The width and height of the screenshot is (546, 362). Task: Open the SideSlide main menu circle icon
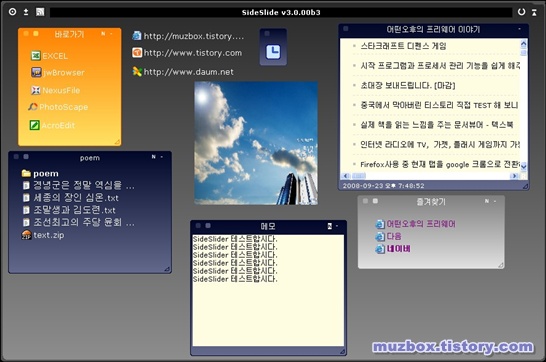(x=13, y=12)
